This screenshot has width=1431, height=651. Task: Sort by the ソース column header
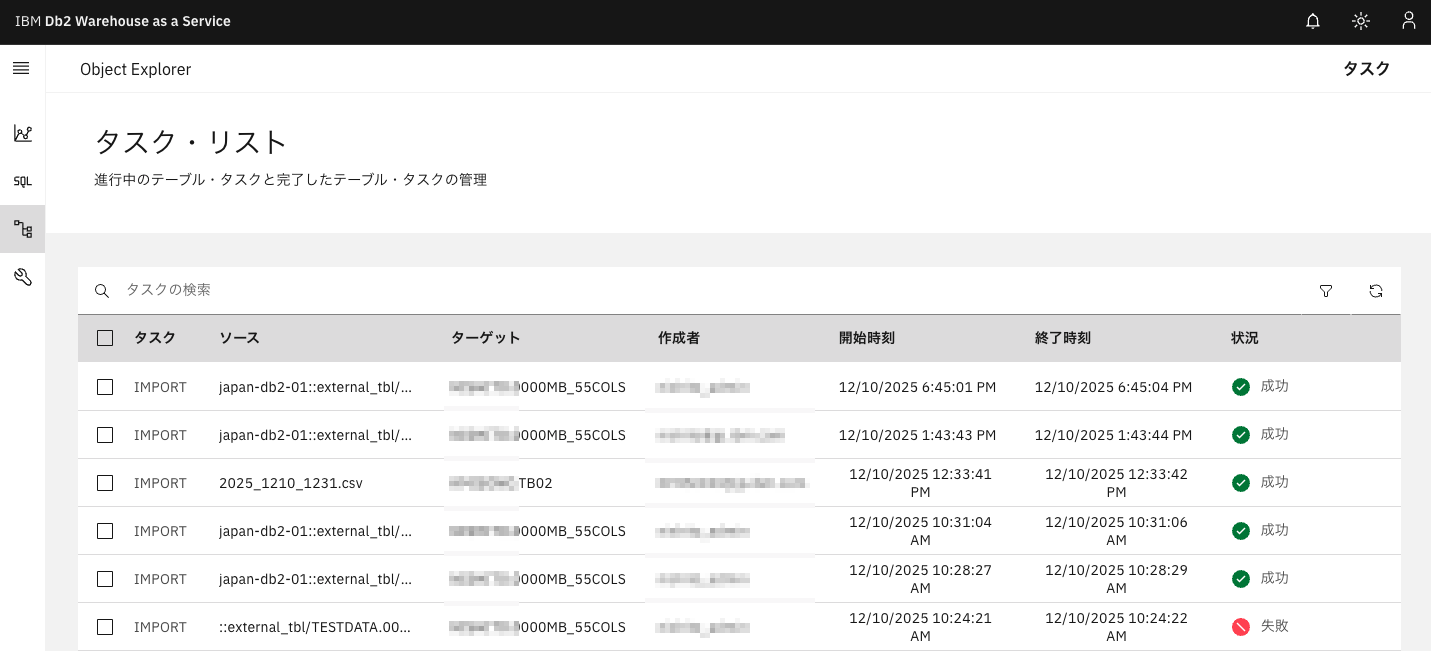239,338
